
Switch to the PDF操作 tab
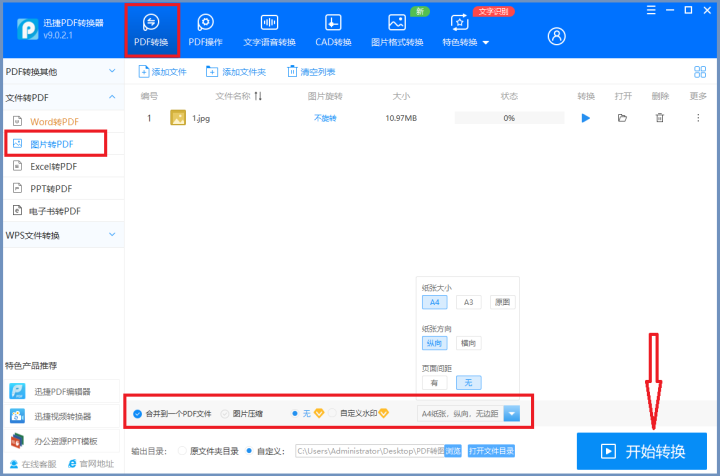tap(205, 30)
